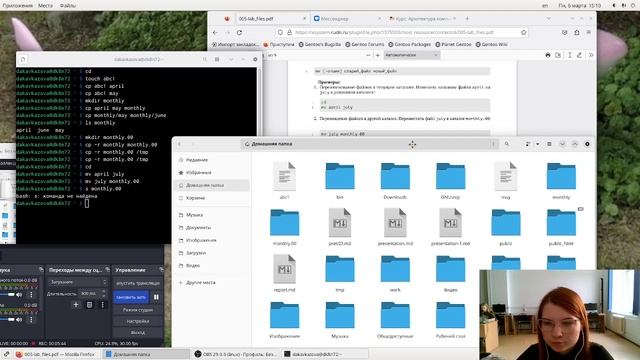This screenshot has width=640, height=360.
Task: Bookmark this page with the star icon
Action: click(x=523, y=32)
